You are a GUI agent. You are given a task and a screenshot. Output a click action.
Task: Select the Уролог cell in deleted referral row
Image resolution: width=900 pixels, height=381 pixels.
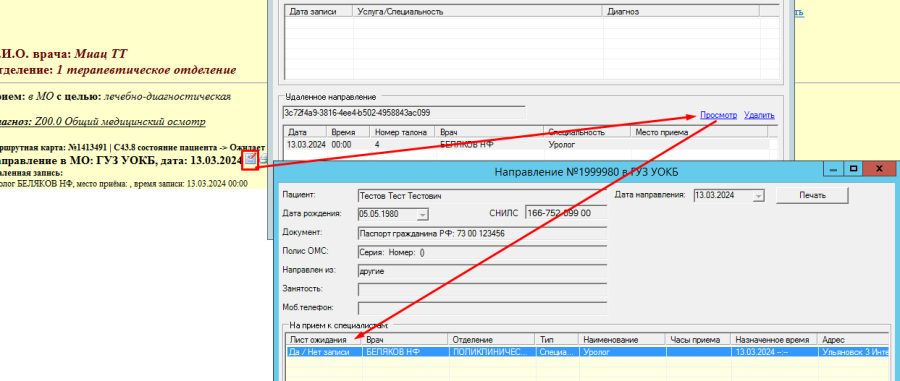[x=587, y=145]
